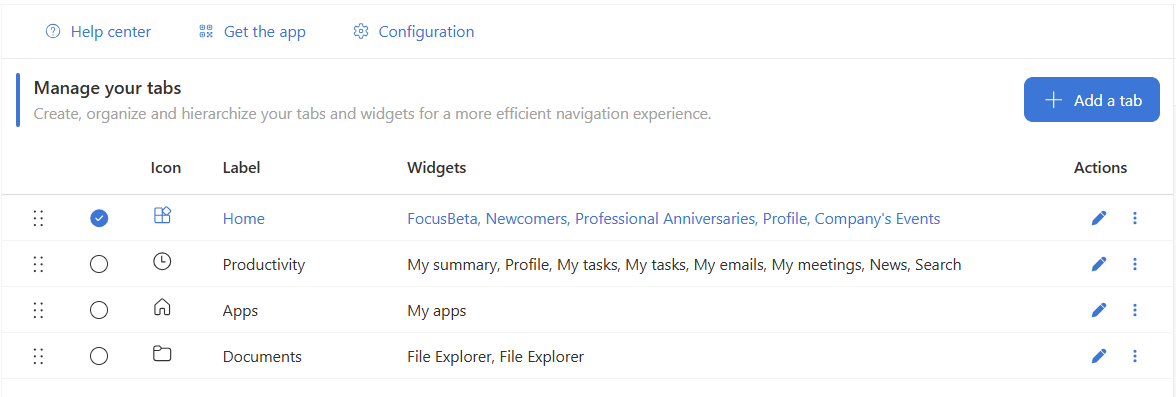The image size is (1176, 397).
Task: Grab the drag handle of the Apps row
Action: click(38, 310)
